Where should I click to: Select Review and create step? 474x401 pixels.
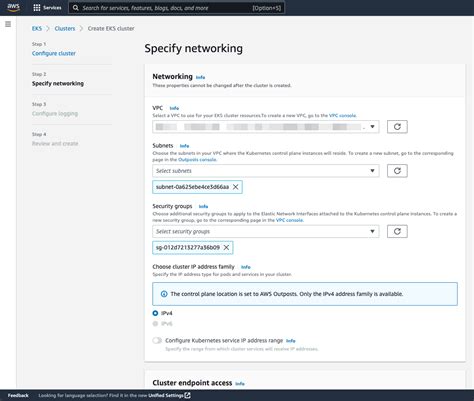pyautogui.click(x=55, y=144)
